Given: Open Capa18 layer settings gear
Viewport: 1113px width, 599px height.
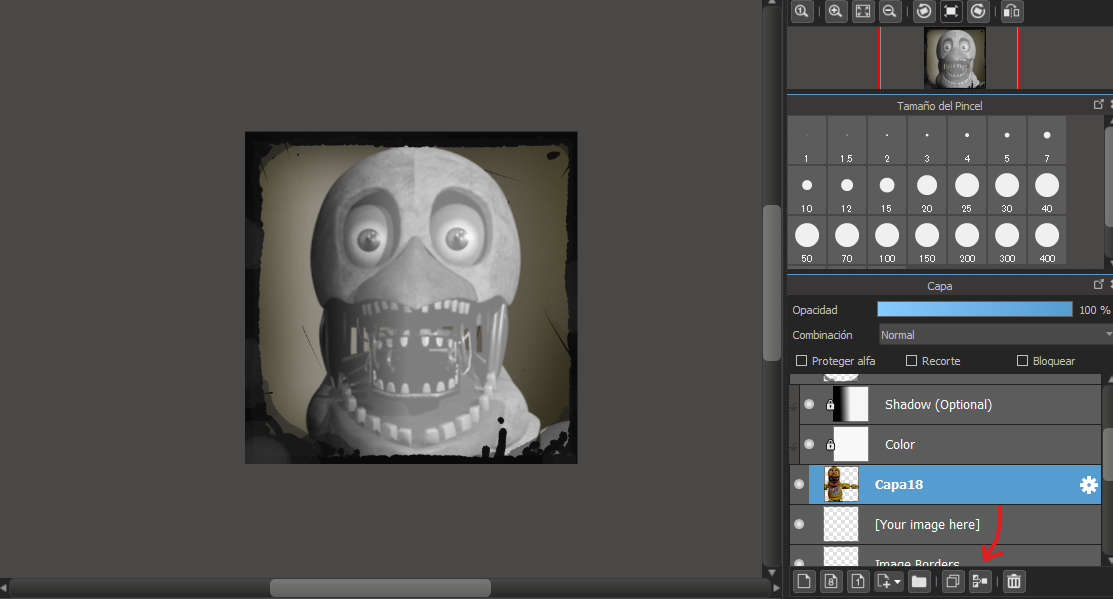Looking at the screenshot, I should click(x=1088, y=485).
